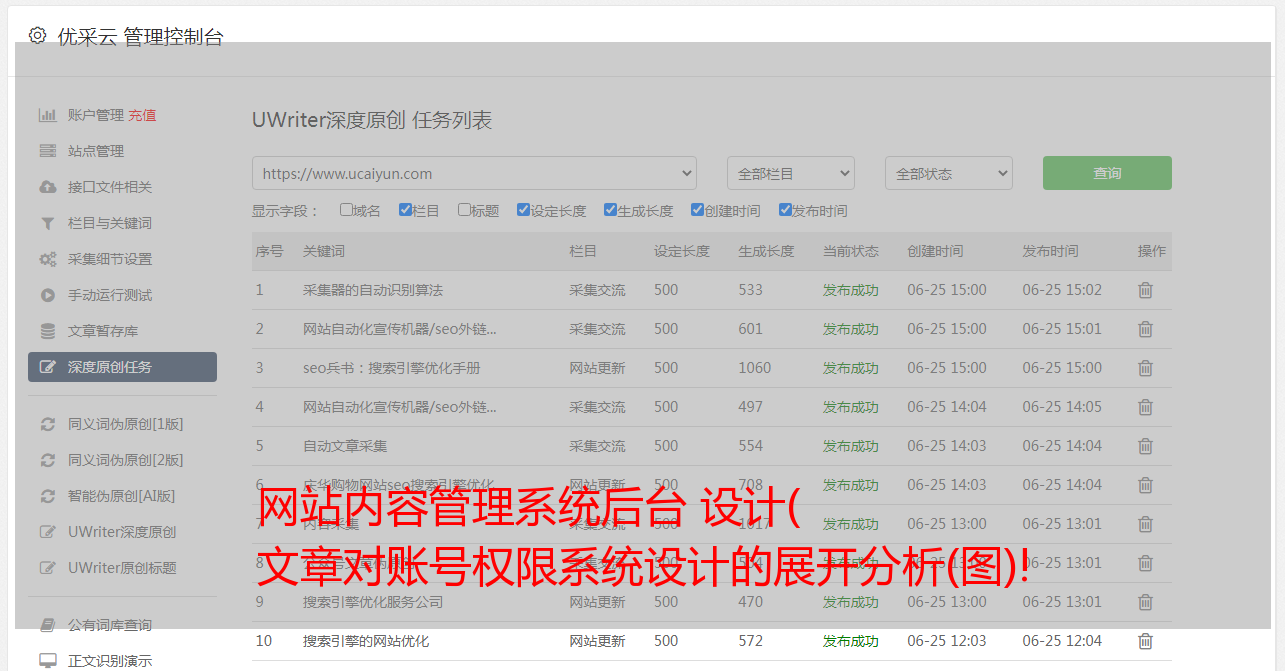Uncheck the 设定长度 field checkbox
Screen dimensions: 1285x671
[523, 210]
